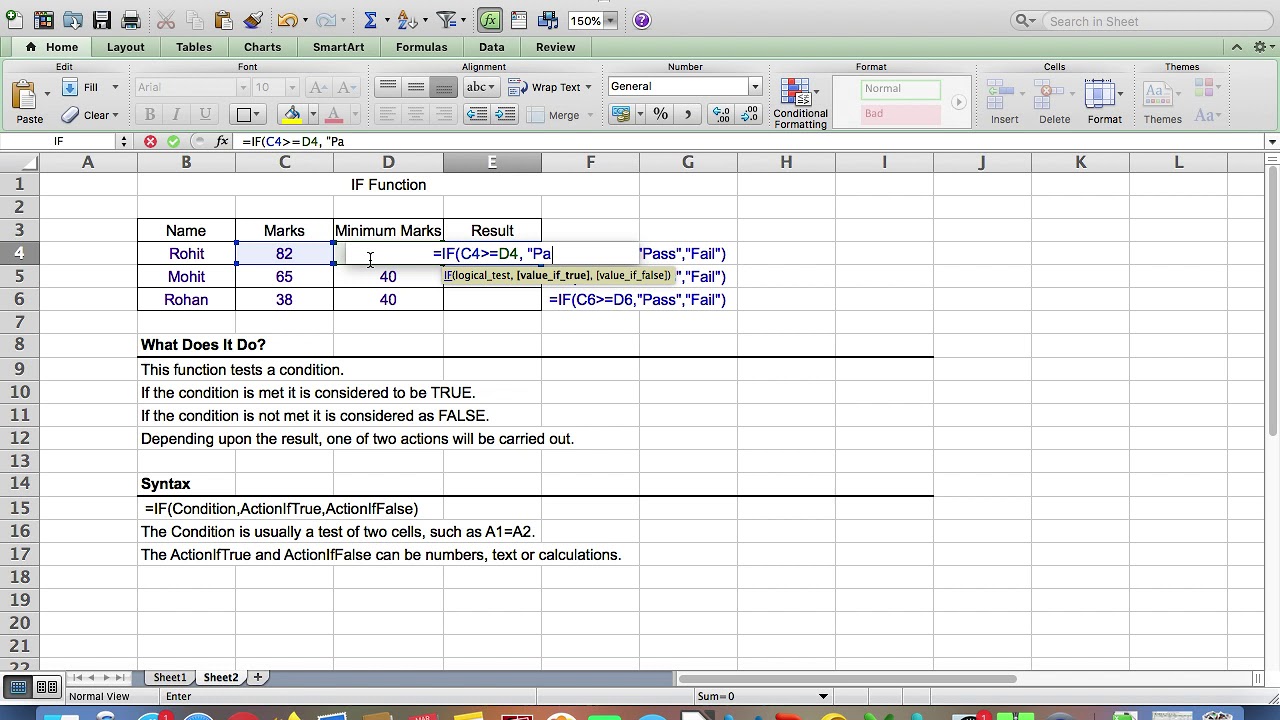
Task: Switch to Sheet1 tab
Action: click(169, 677)
